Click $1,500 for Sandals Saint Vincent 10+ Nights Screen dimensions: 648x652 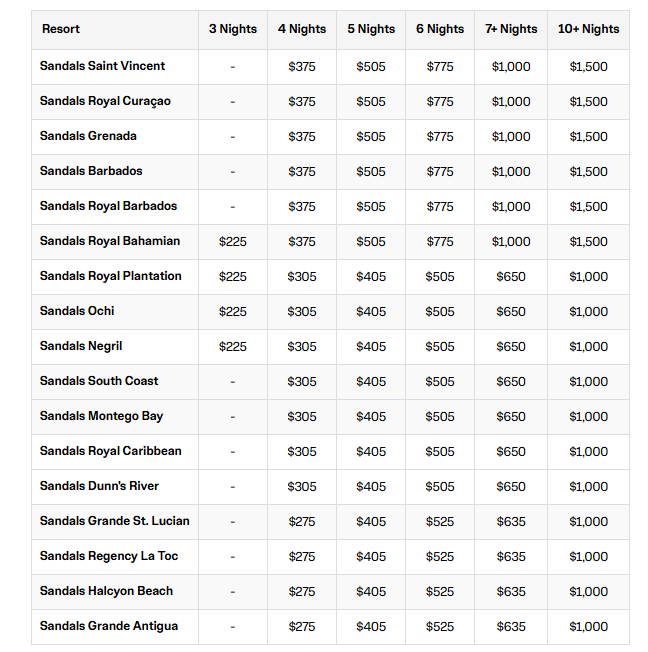coord(589,67)
